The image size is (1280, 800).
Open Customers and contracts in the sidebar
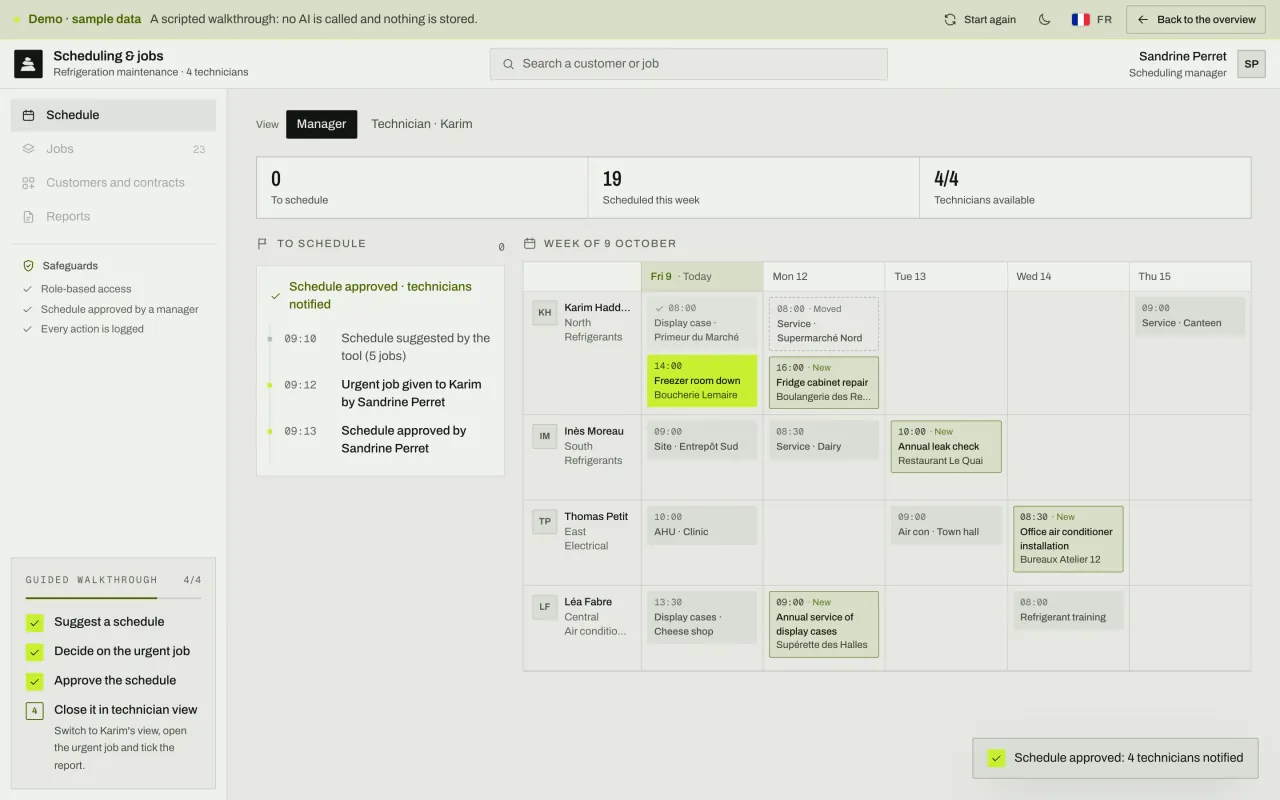coord(113,183)
